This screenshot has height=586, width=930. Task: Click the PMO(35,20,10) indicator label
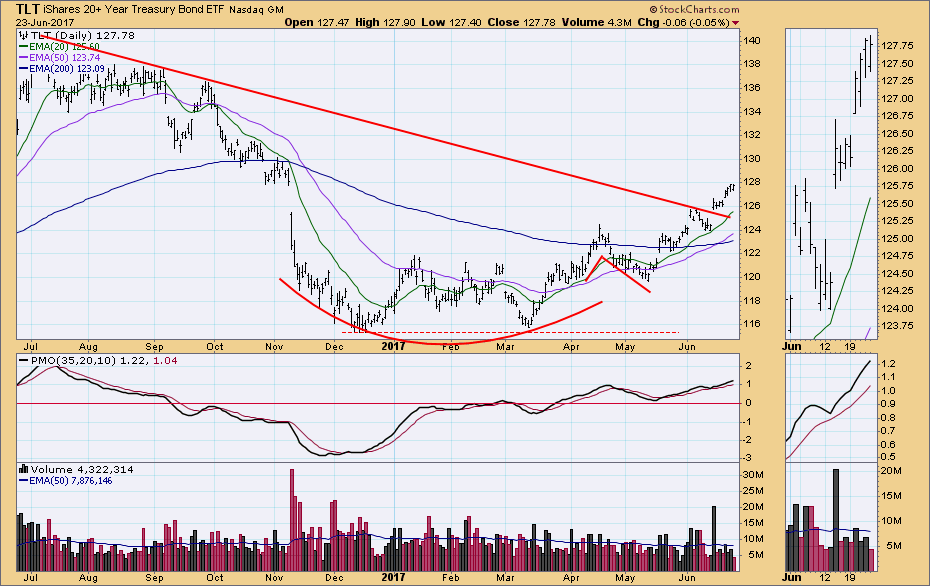click(x=74, y=361)
